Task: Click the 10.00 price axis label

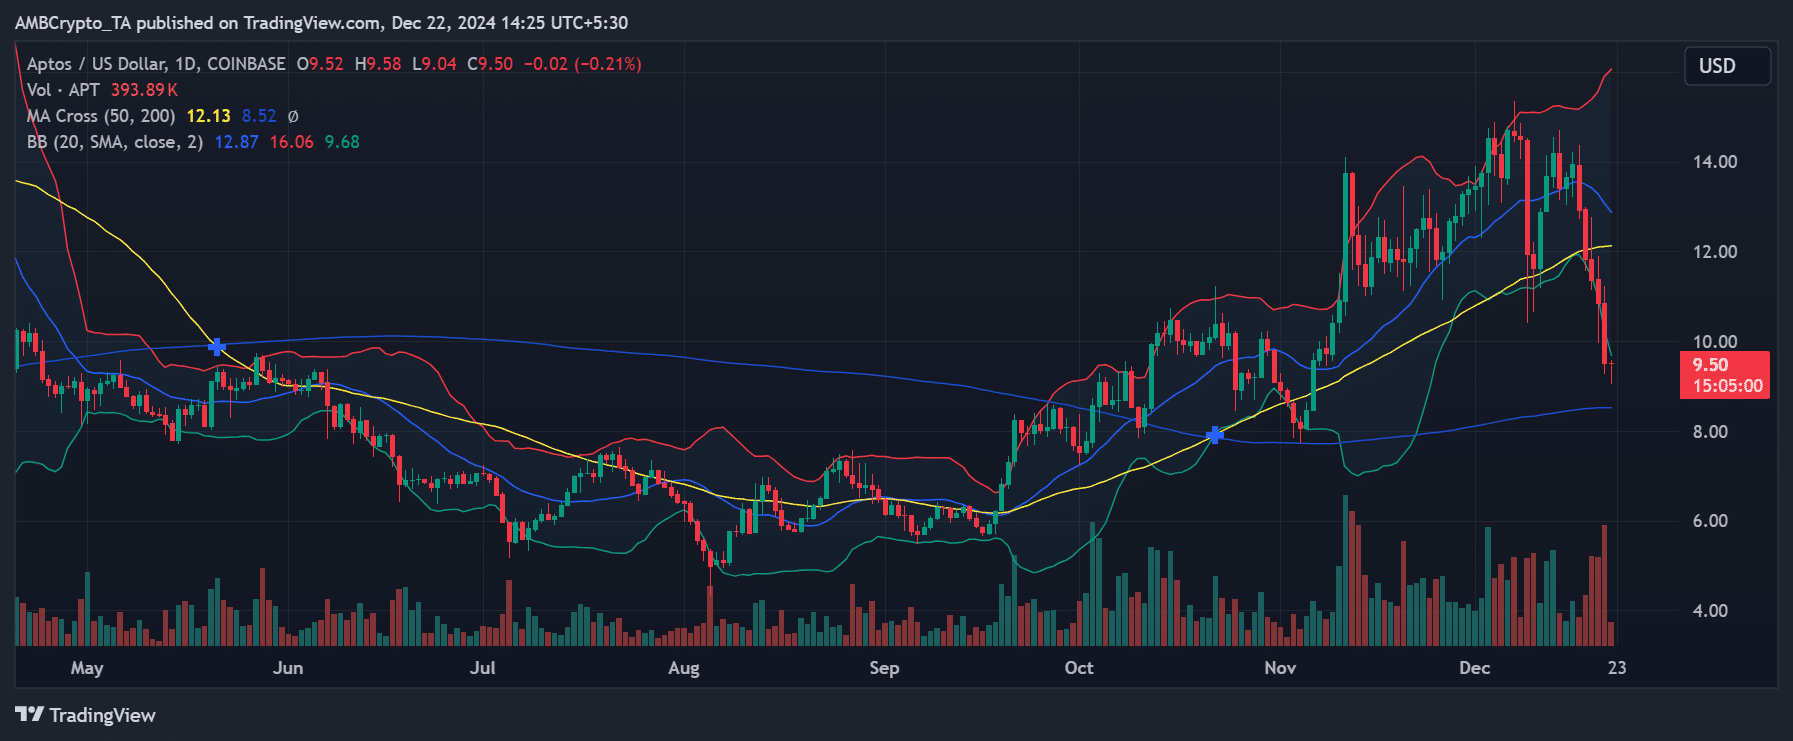Action: [x=1714, y=342]
